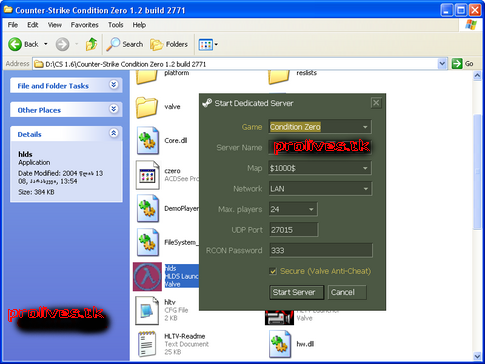Image resolution: width=485 pixels, height=364 pixels.
Task: Click the RCON Password field
Action: [x=321, y=250]
